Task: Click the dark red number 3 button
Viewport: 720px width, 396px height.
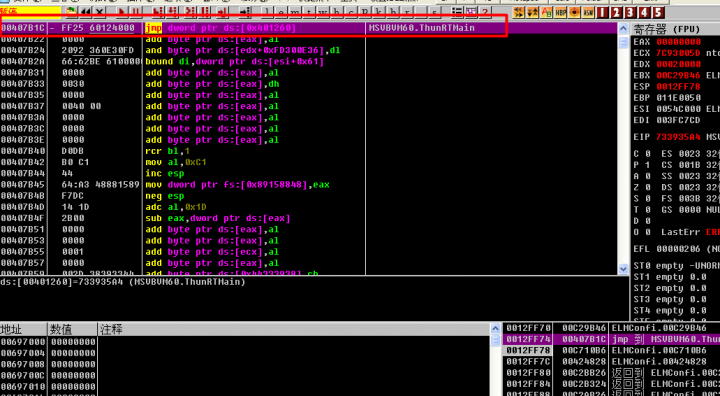Action: point(630,12)
